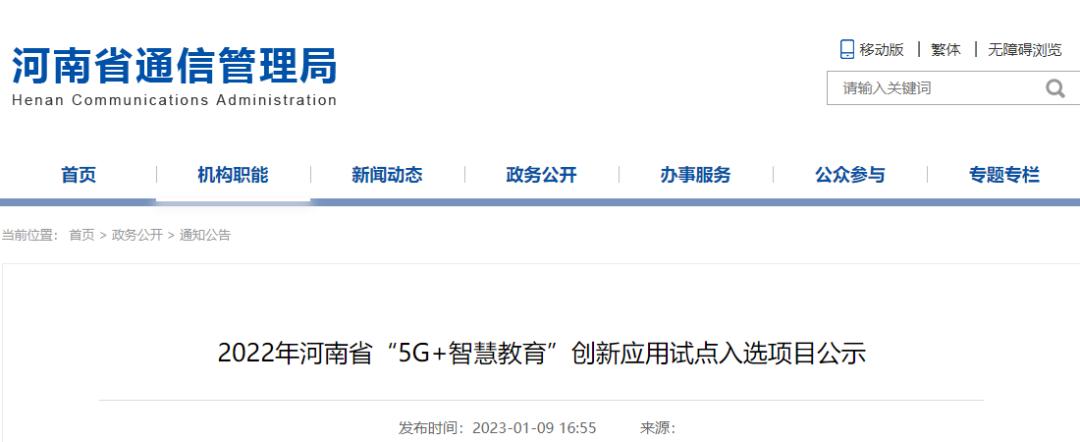Select 新闻动态 in the main menu

click(387, 175)
